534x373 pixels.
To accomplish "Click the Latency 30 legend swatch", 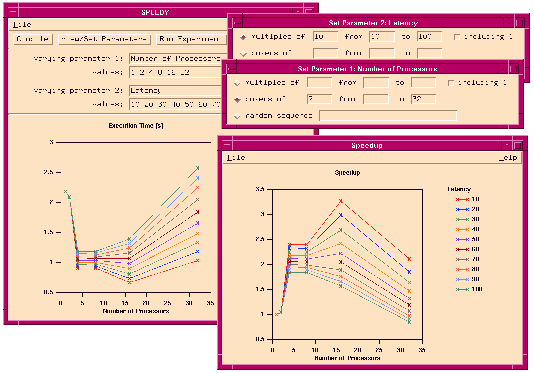I will (x=463, y=219).
